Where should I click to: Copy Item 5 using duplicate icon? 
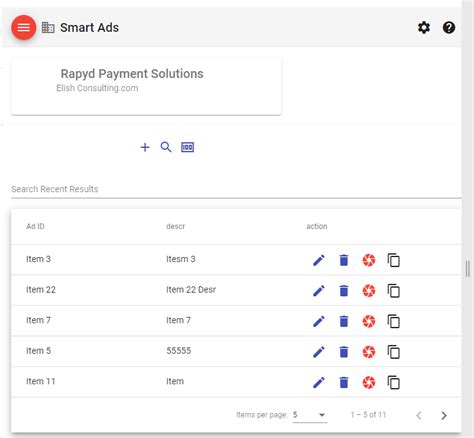[x=394, y=352]
